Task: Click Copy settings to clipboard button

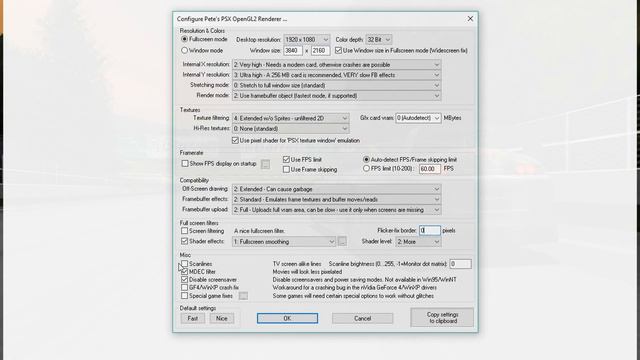Action: [442, 318]
